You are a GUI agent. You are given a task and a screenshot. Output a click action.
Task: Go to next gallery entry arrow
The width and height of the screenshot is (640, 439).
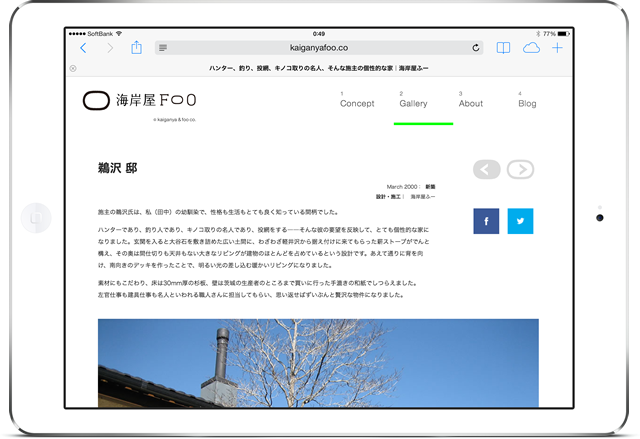520,169
